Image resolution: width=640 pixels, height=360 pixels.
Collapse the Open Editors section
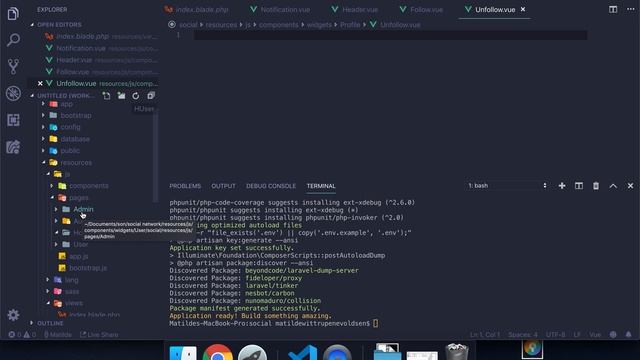(x=59, y=24)
